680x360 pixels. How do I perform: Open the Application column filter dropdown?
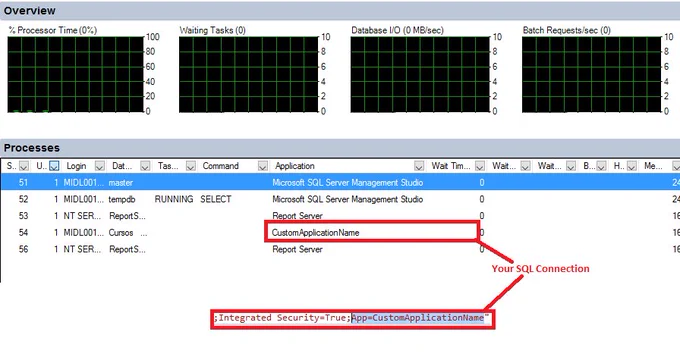419,166
